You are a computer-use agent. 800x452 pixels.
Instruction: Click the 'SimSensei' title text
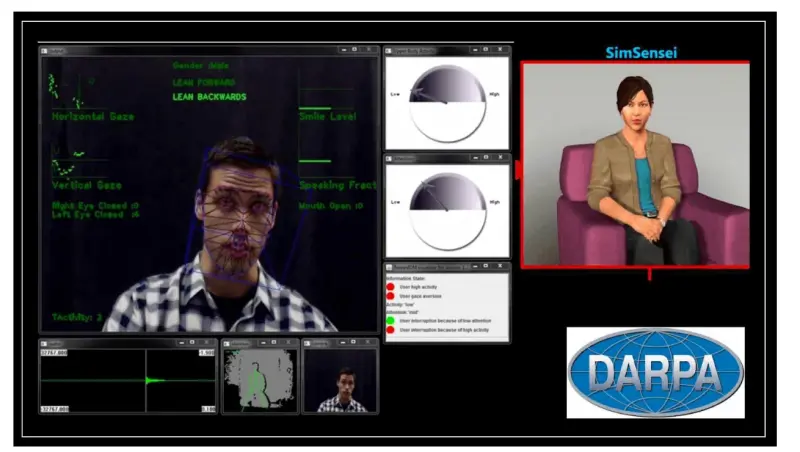(641, 53)
